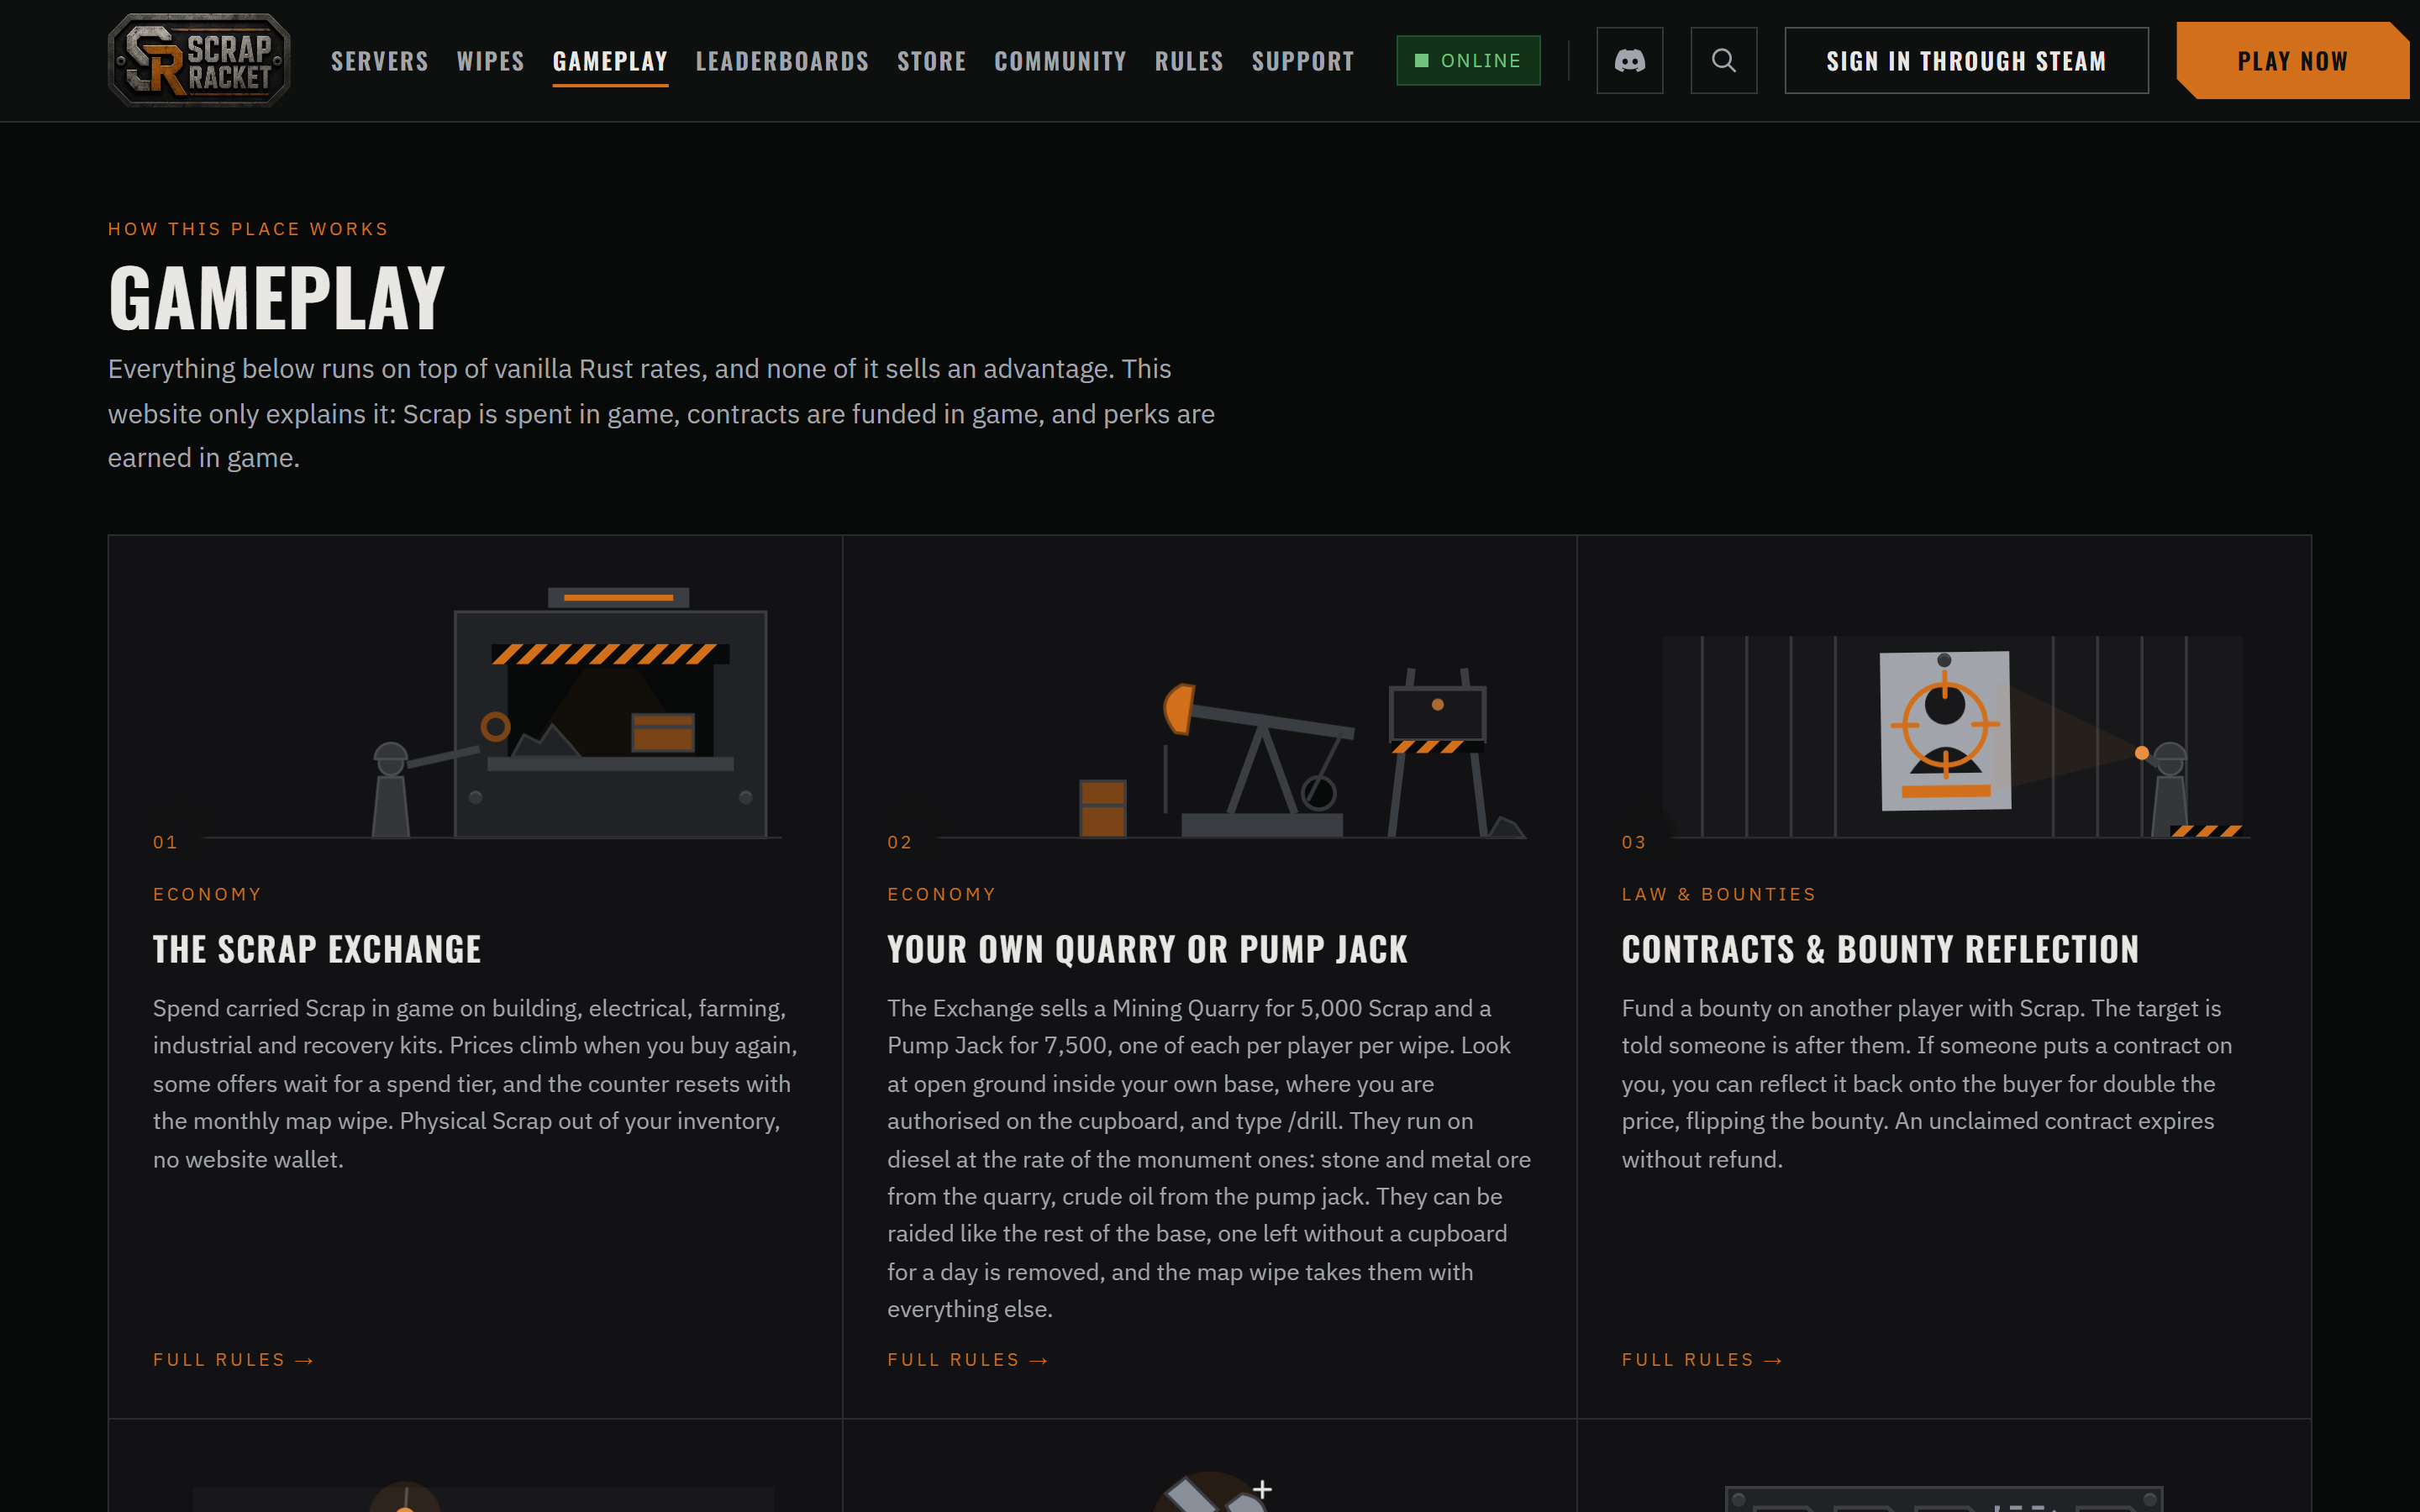
Task: Click the bounty target poster illustration
Action: [x=1944, y=730]
